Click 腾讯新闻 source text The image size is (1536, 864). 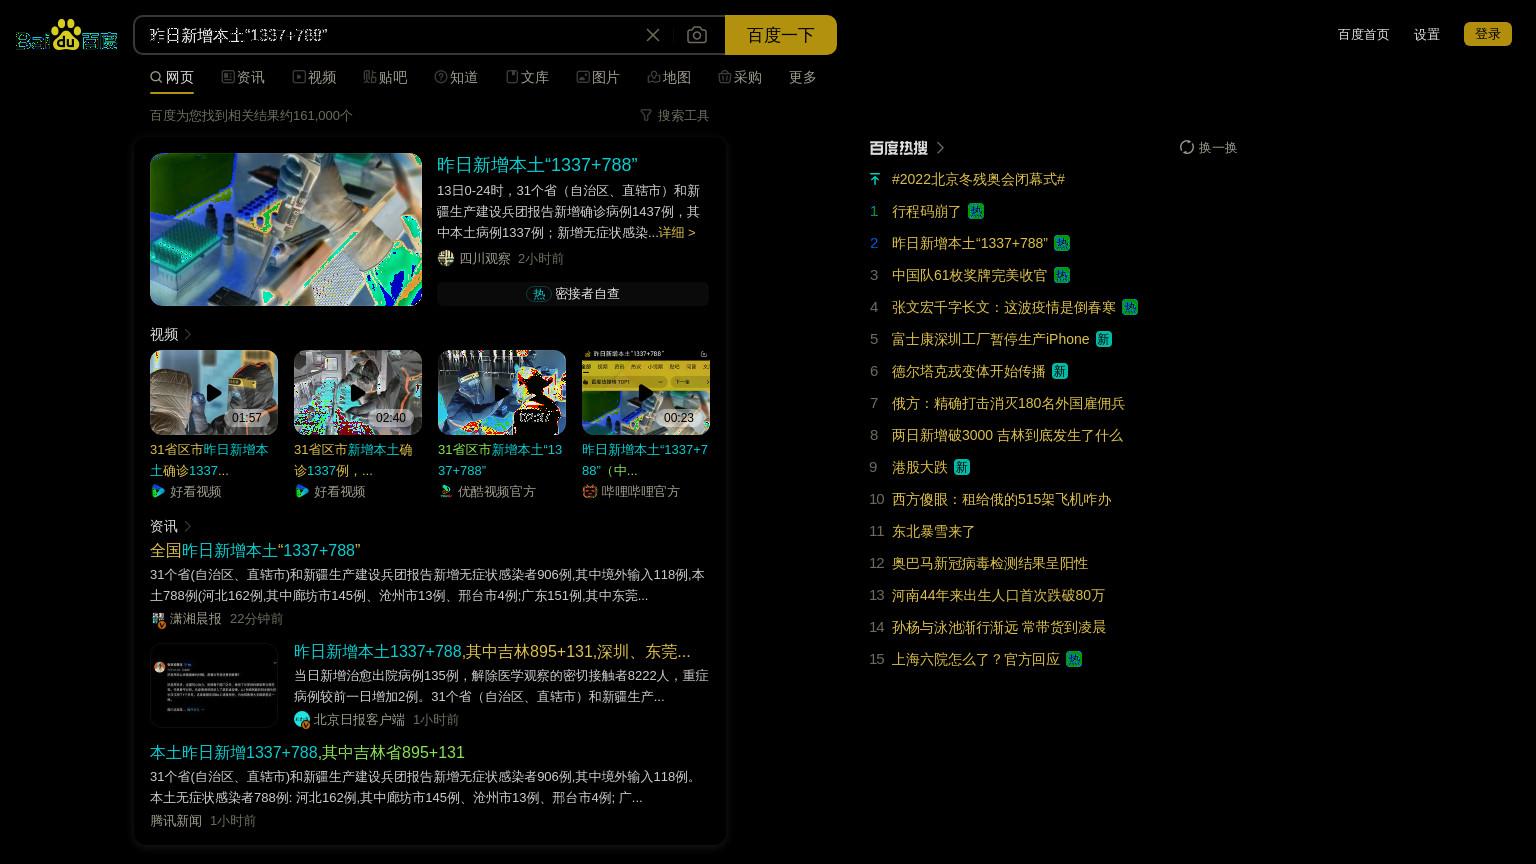(x=176, y=821)
